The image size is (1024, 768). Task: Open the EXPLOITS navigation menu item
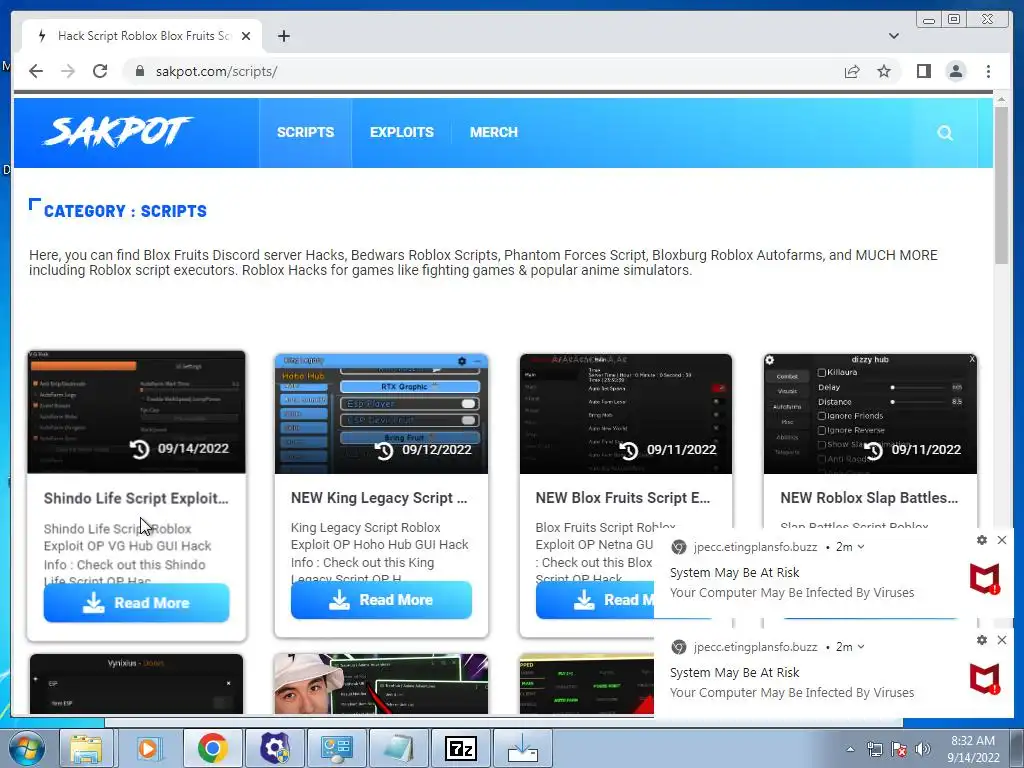click(x=402, y=133)
